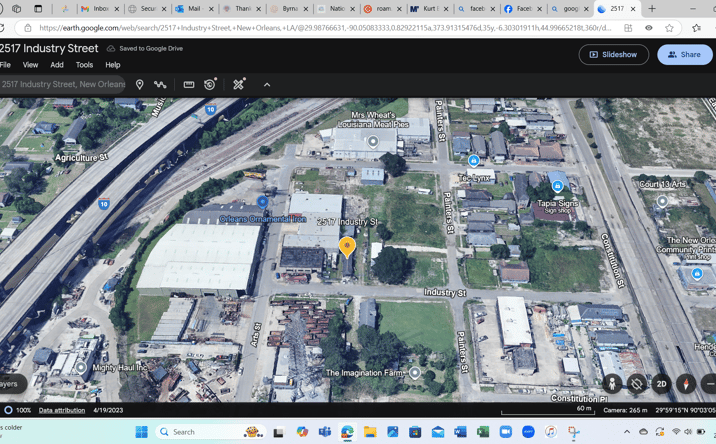Open Microsoft Excel from the taskbar
This screenshot has width=716, height=444.
point(483,432)
